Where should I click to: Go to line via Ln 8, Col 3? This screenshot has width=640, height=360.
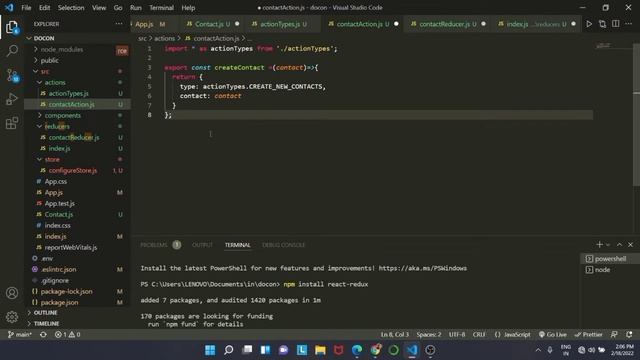(x=394, y=334)
